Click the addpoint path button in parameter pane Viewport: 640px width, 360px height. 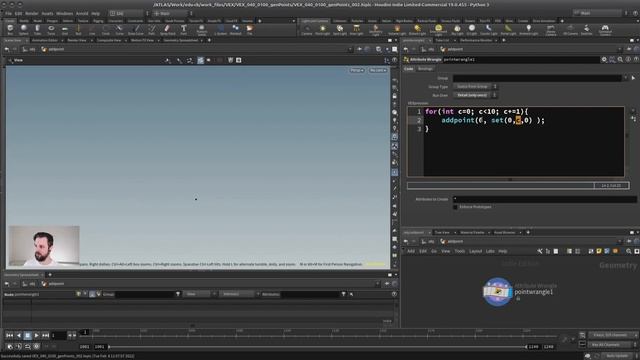[x=452, y=49]
